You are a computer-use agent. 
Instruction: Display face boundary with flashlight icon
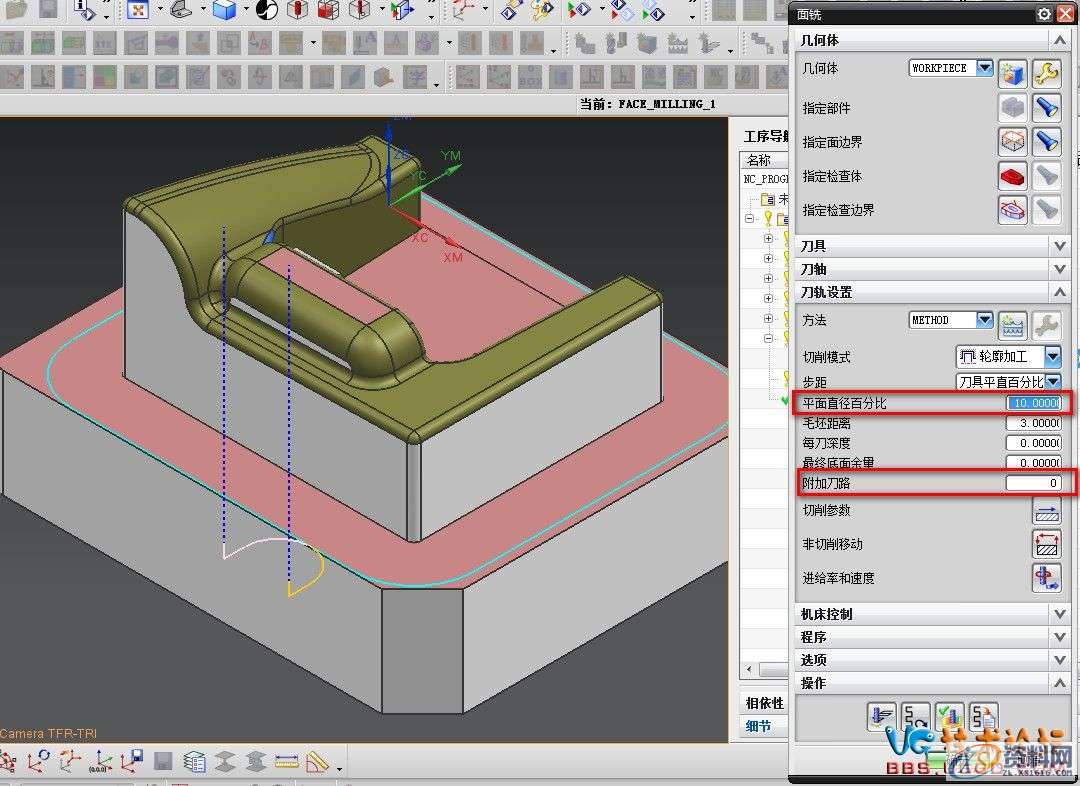[1046, 141]
